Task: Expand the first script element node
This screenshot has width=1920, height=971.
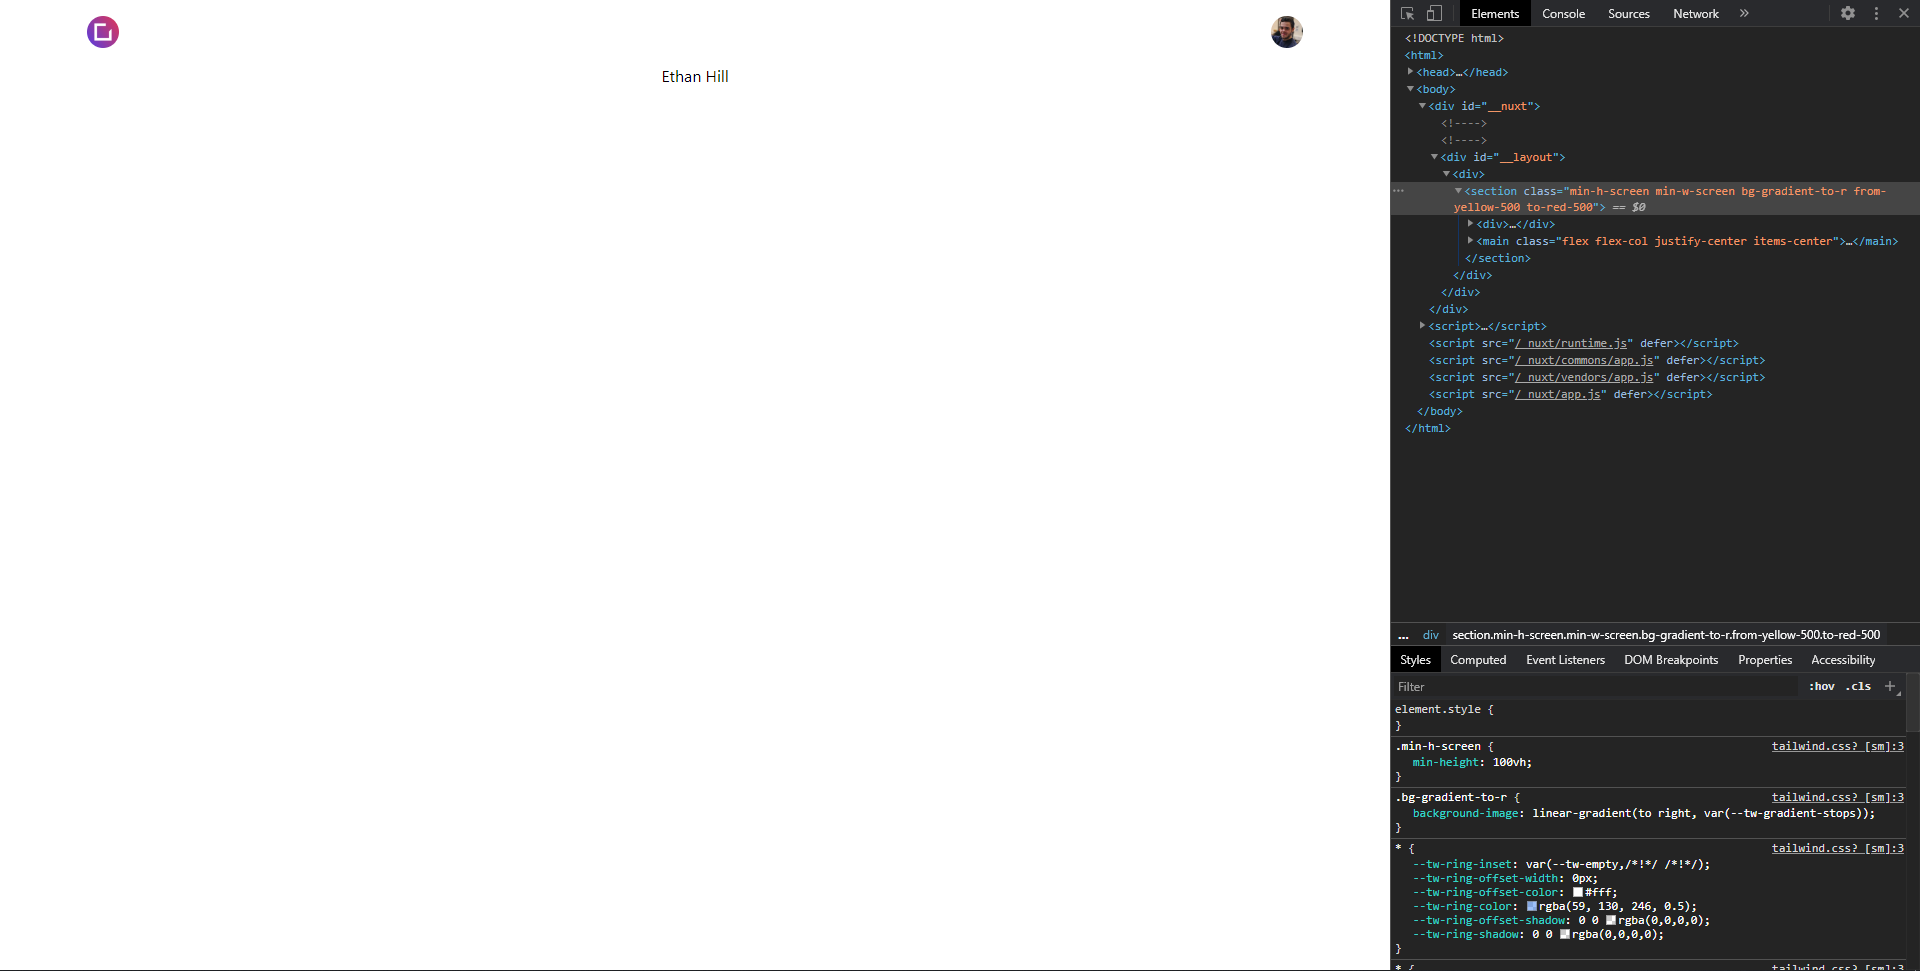Action: pos(1423,326)
